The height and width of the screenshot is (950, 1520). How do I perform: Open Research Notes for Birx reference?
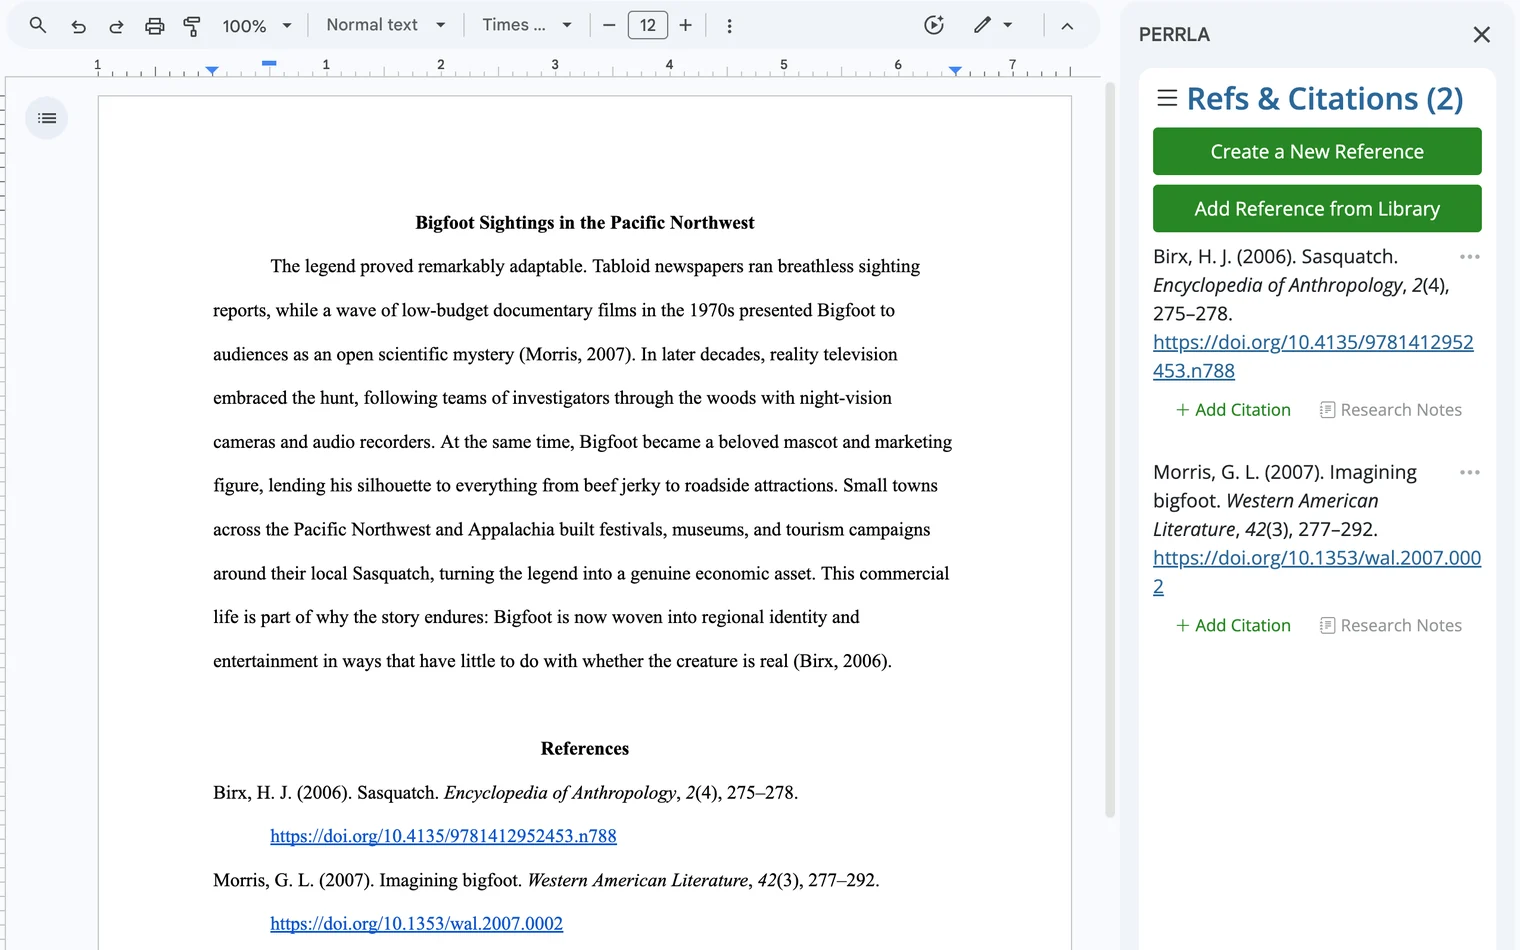pyautogui.click(x=1391, y=410)
